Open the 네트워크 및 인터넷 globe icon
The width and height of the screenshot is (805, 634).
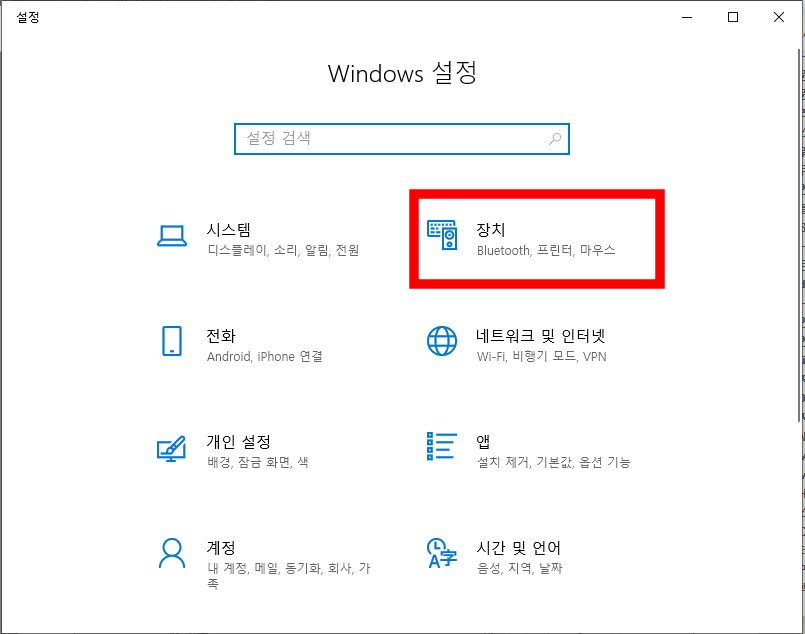point(442,341)
